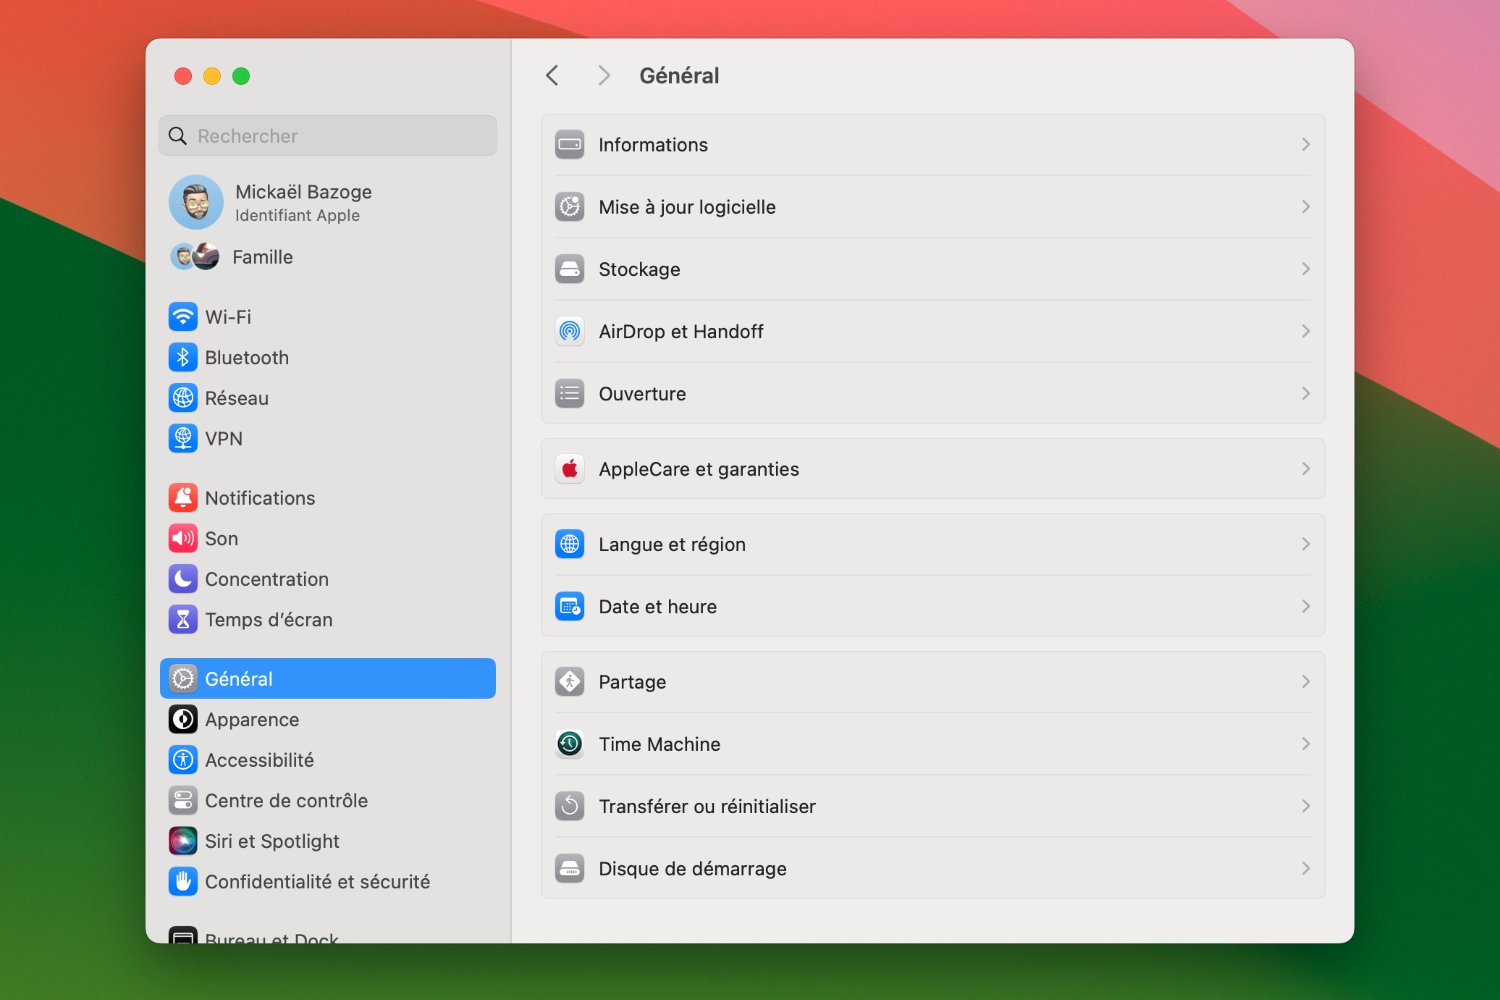Image resolution: width=1500 pixels, height=1000 pixels.
Task: Click the Bluetooth icon in sidebar
Action: pyautogui.click(x=183, y=357)
